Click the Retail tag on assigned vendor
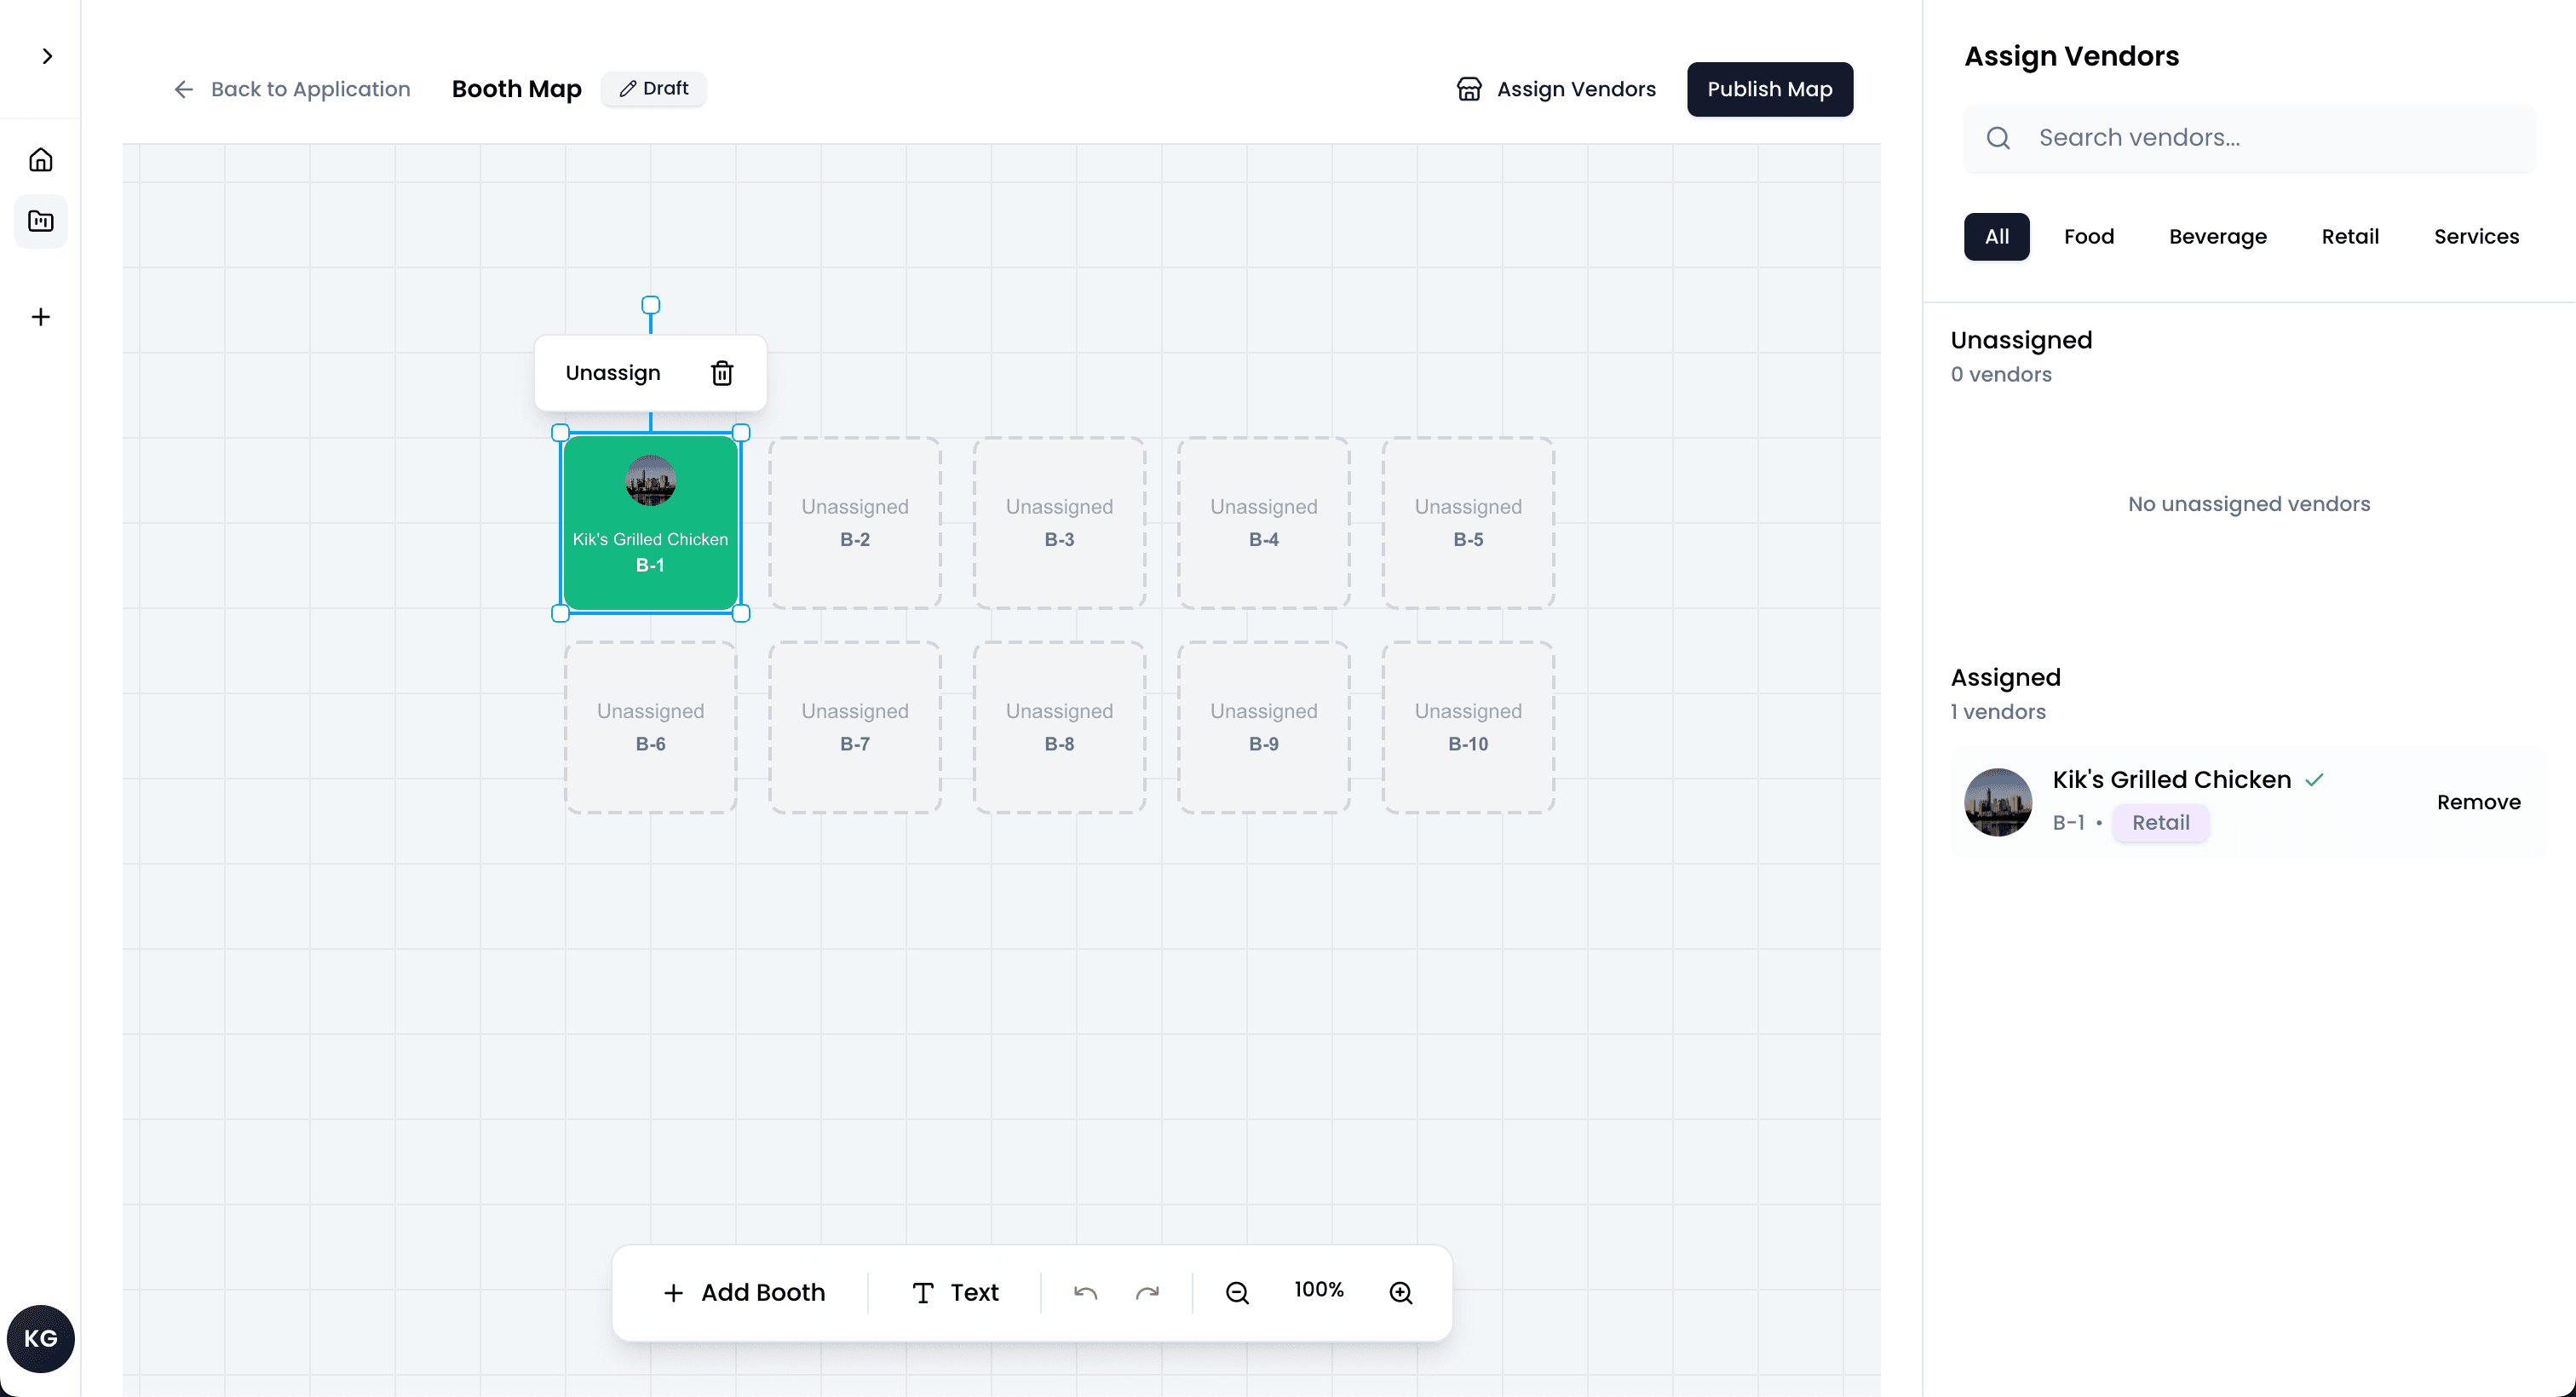 click(x=2160, y=822)
